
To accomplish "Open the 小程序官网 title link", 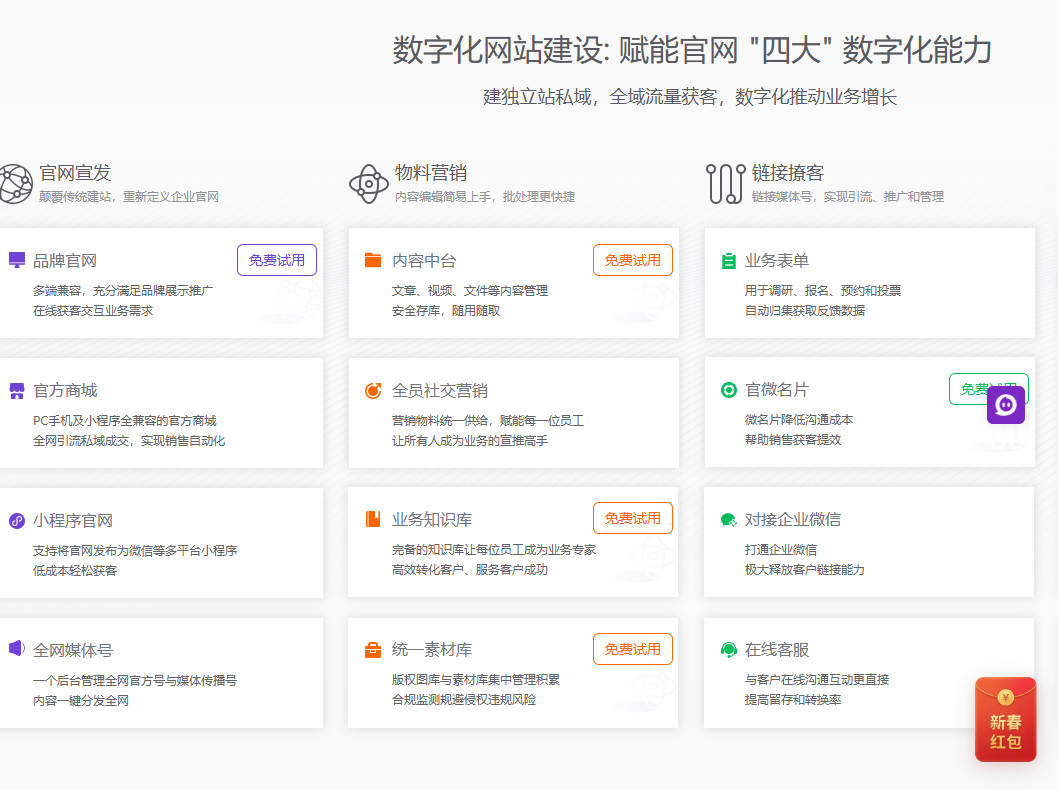I will point(73,520).
